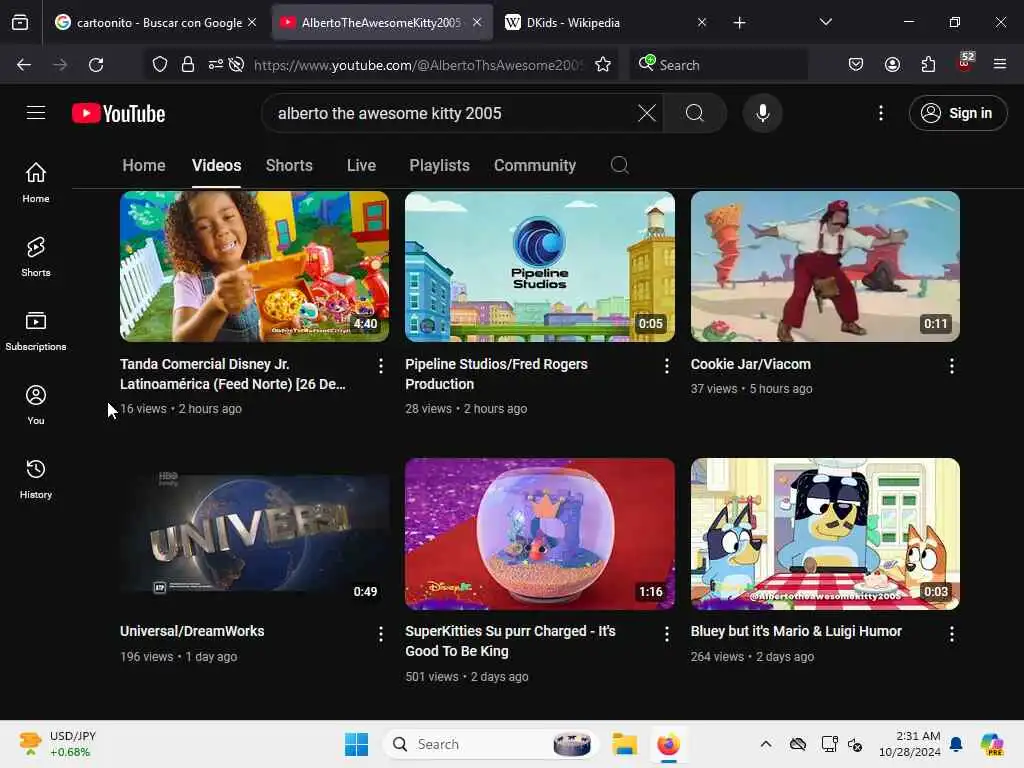Viewport: 1024px width, 768px height.
Task: Expand the list all tabs chevron
Action: click(x=825, y=22)
